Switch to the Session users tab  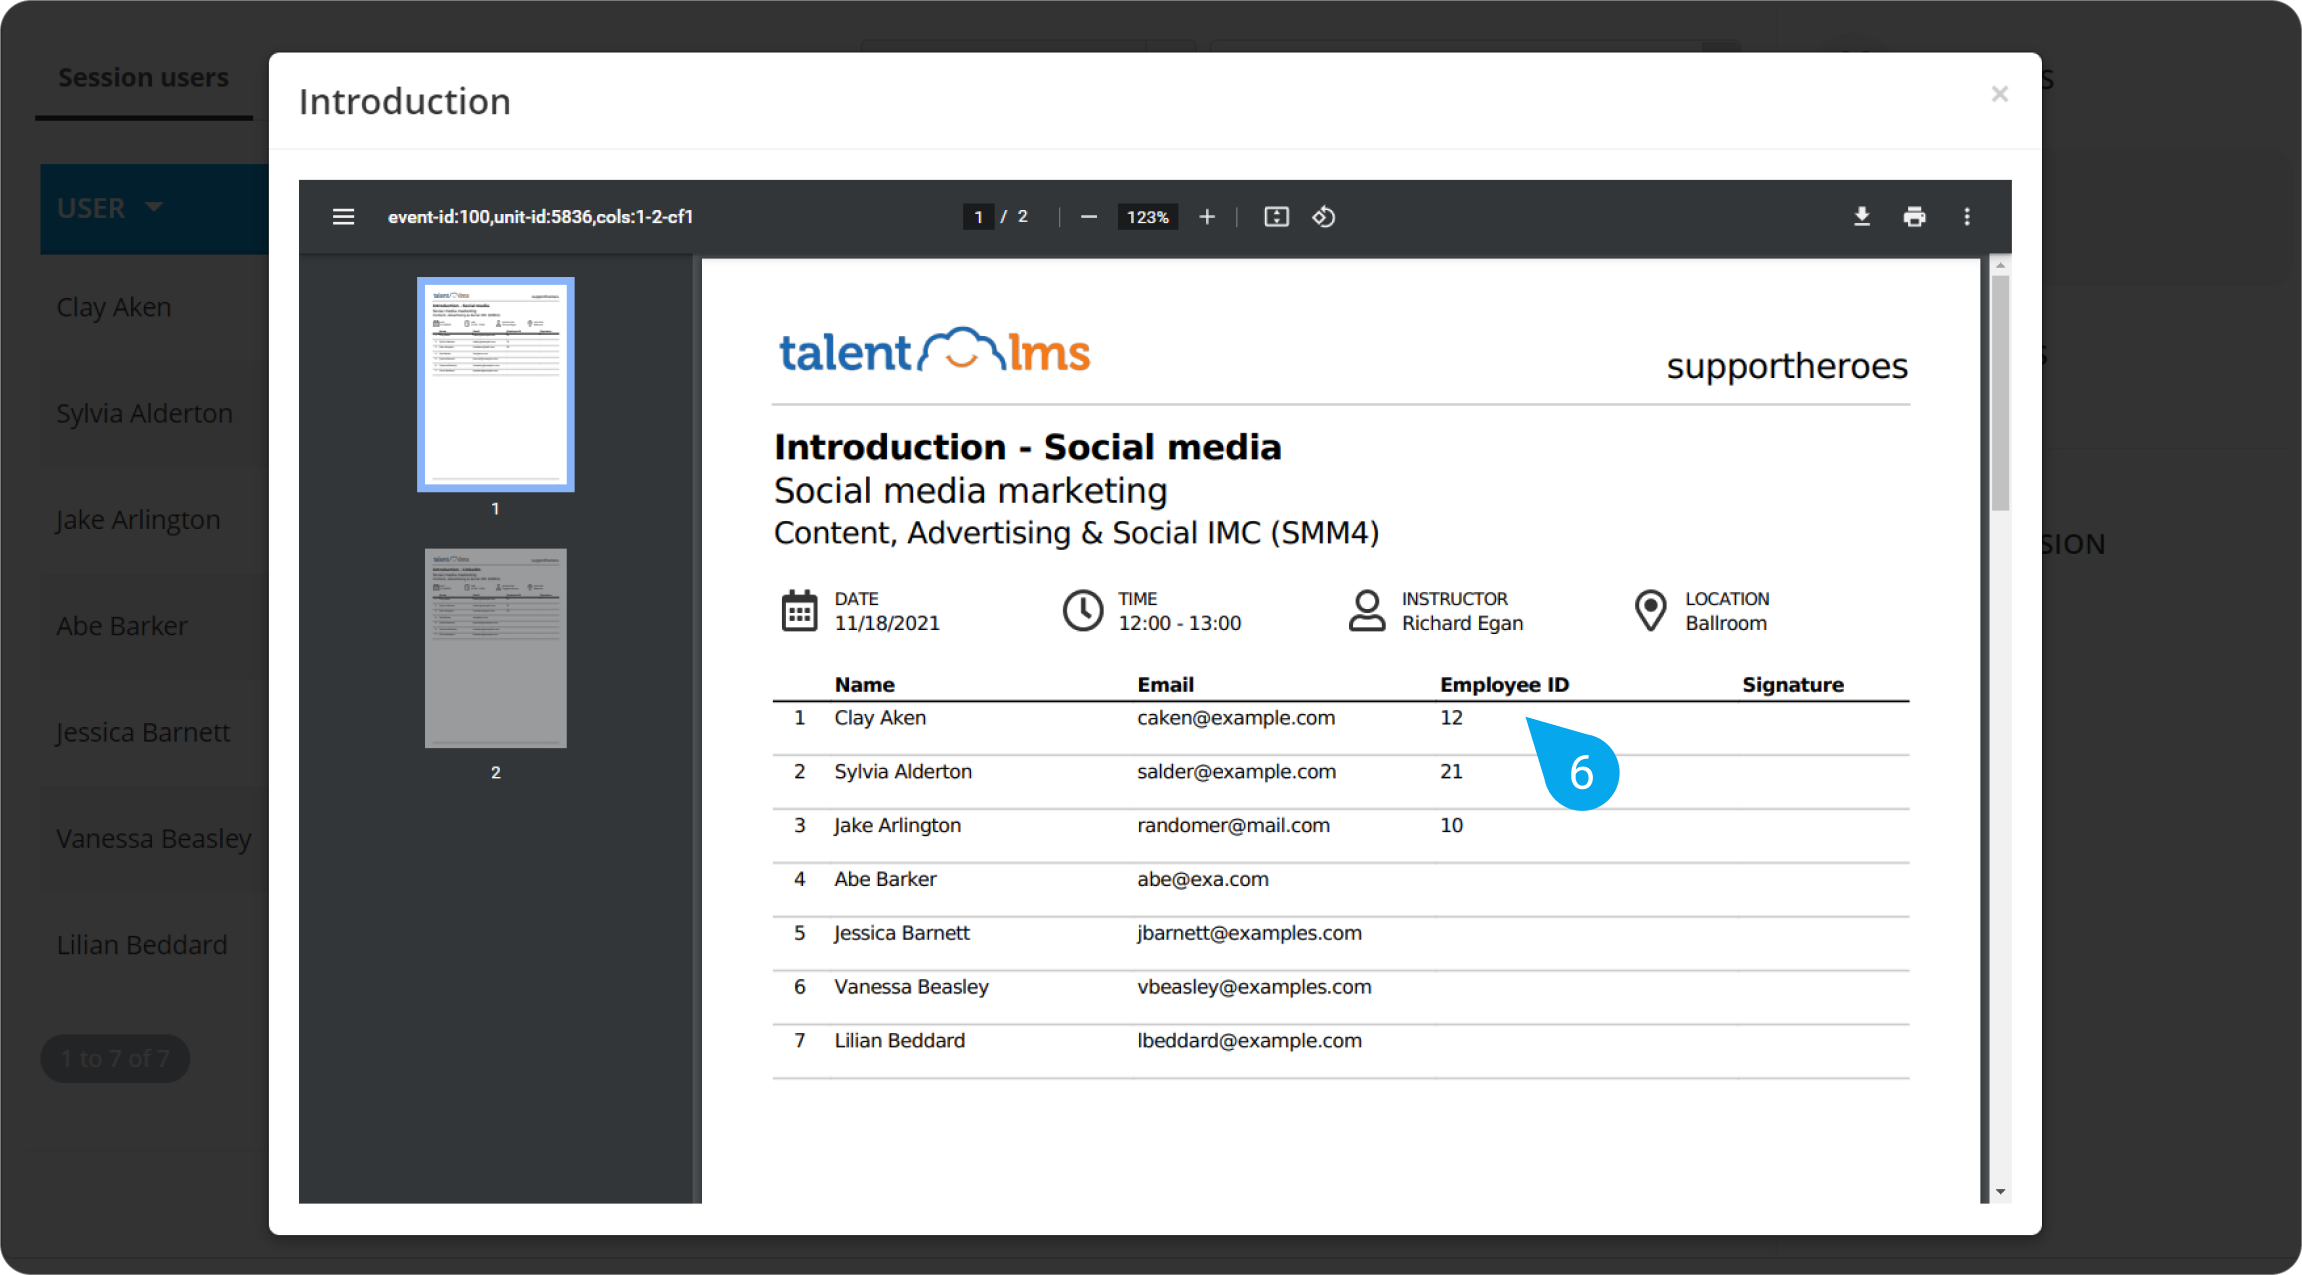pyautogui.click(x=144, y=77)
